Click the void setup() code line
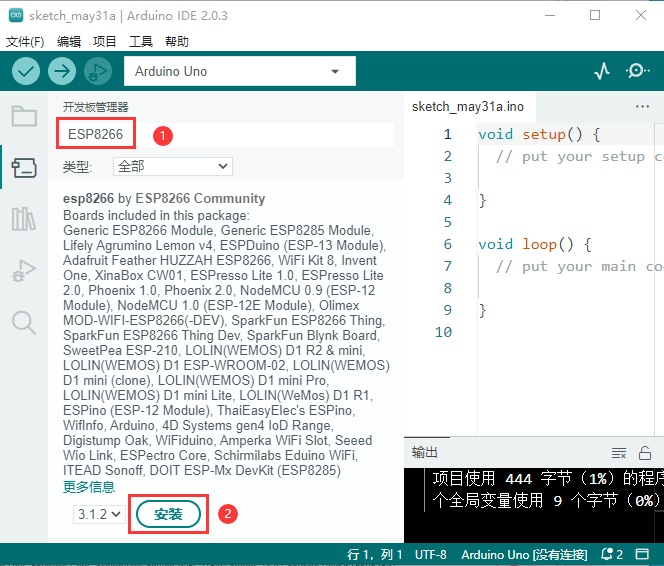 [x=540, y=134]
